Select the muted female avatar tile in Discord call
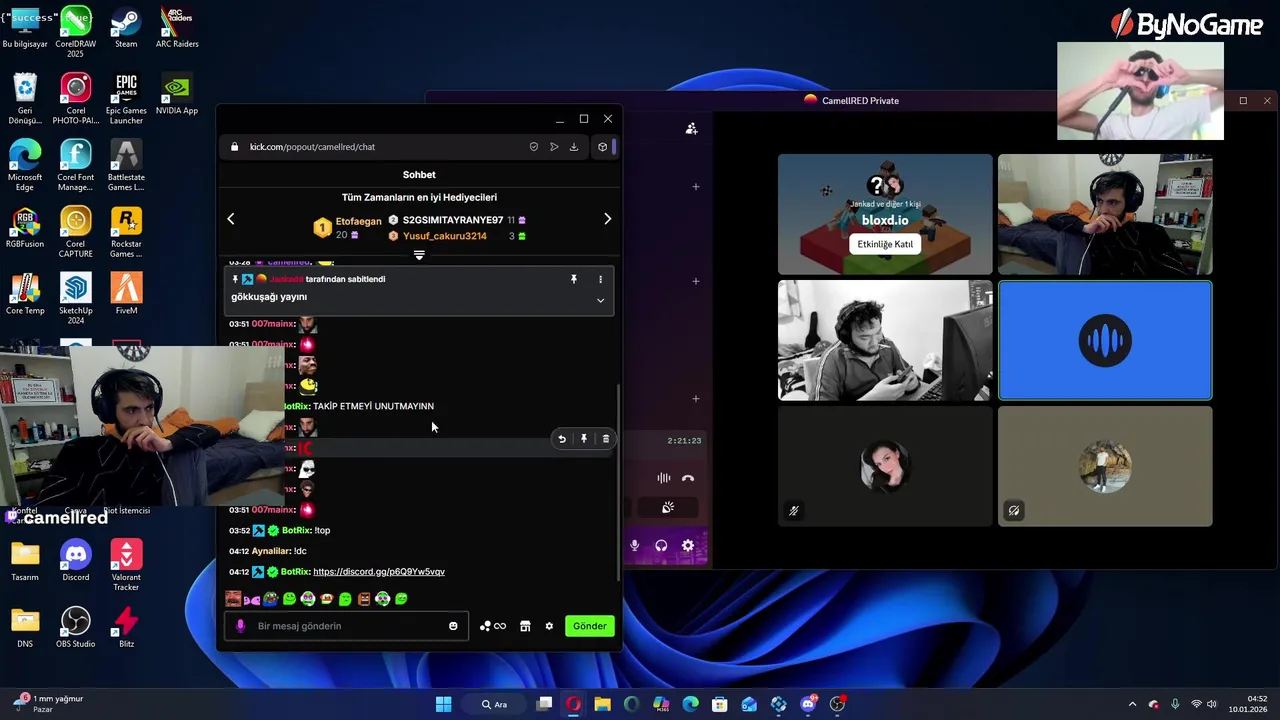1280x720 pixels. (885, 466)
